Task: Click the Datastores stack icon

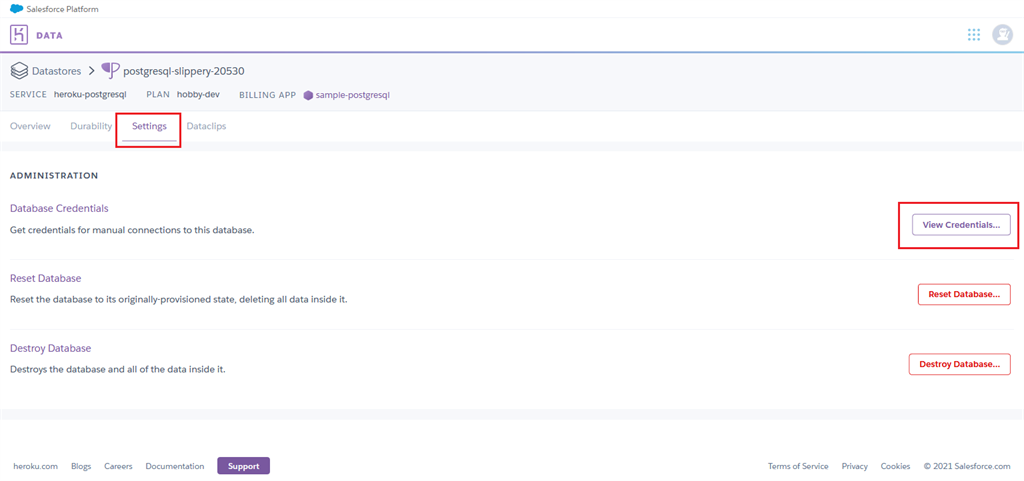Action: coord(19,70)
